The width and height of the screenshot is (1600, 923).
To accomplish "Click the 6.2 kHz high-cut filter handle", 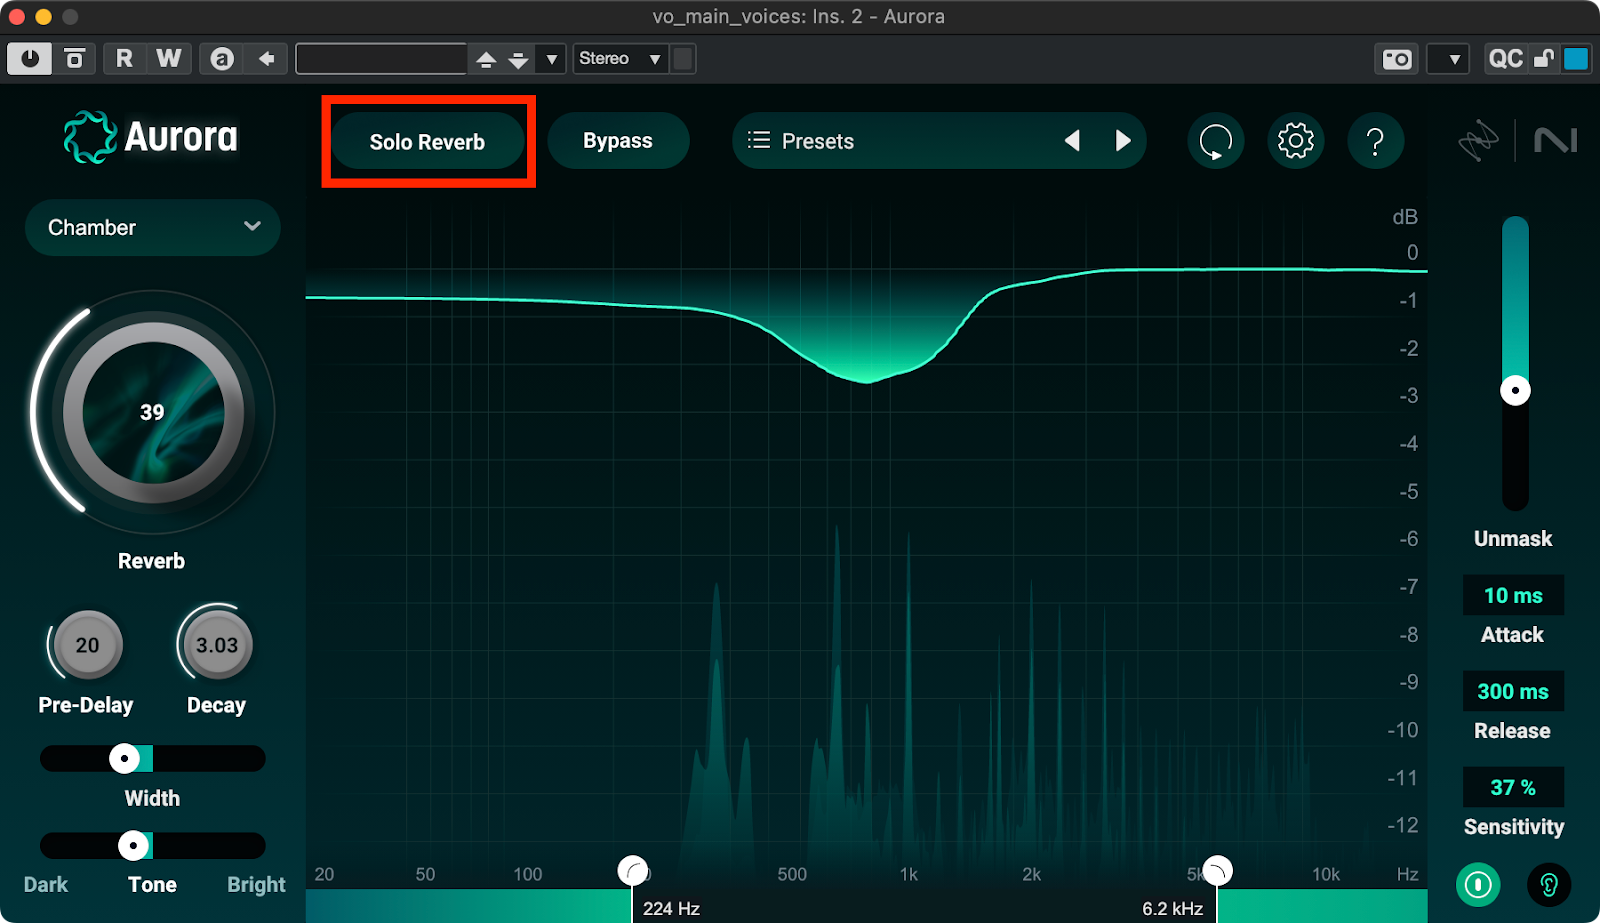I will coord(1217,871).
